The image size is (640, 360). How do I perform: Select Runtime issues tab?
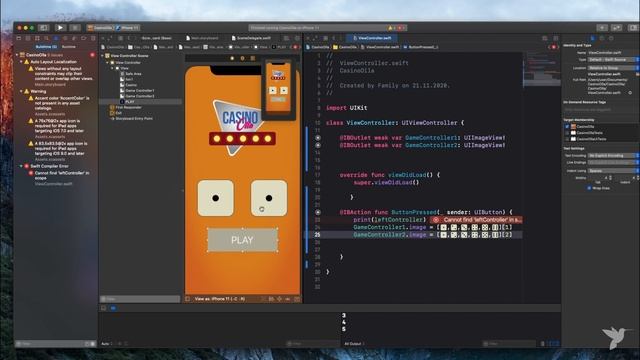(x=69, y=47)
